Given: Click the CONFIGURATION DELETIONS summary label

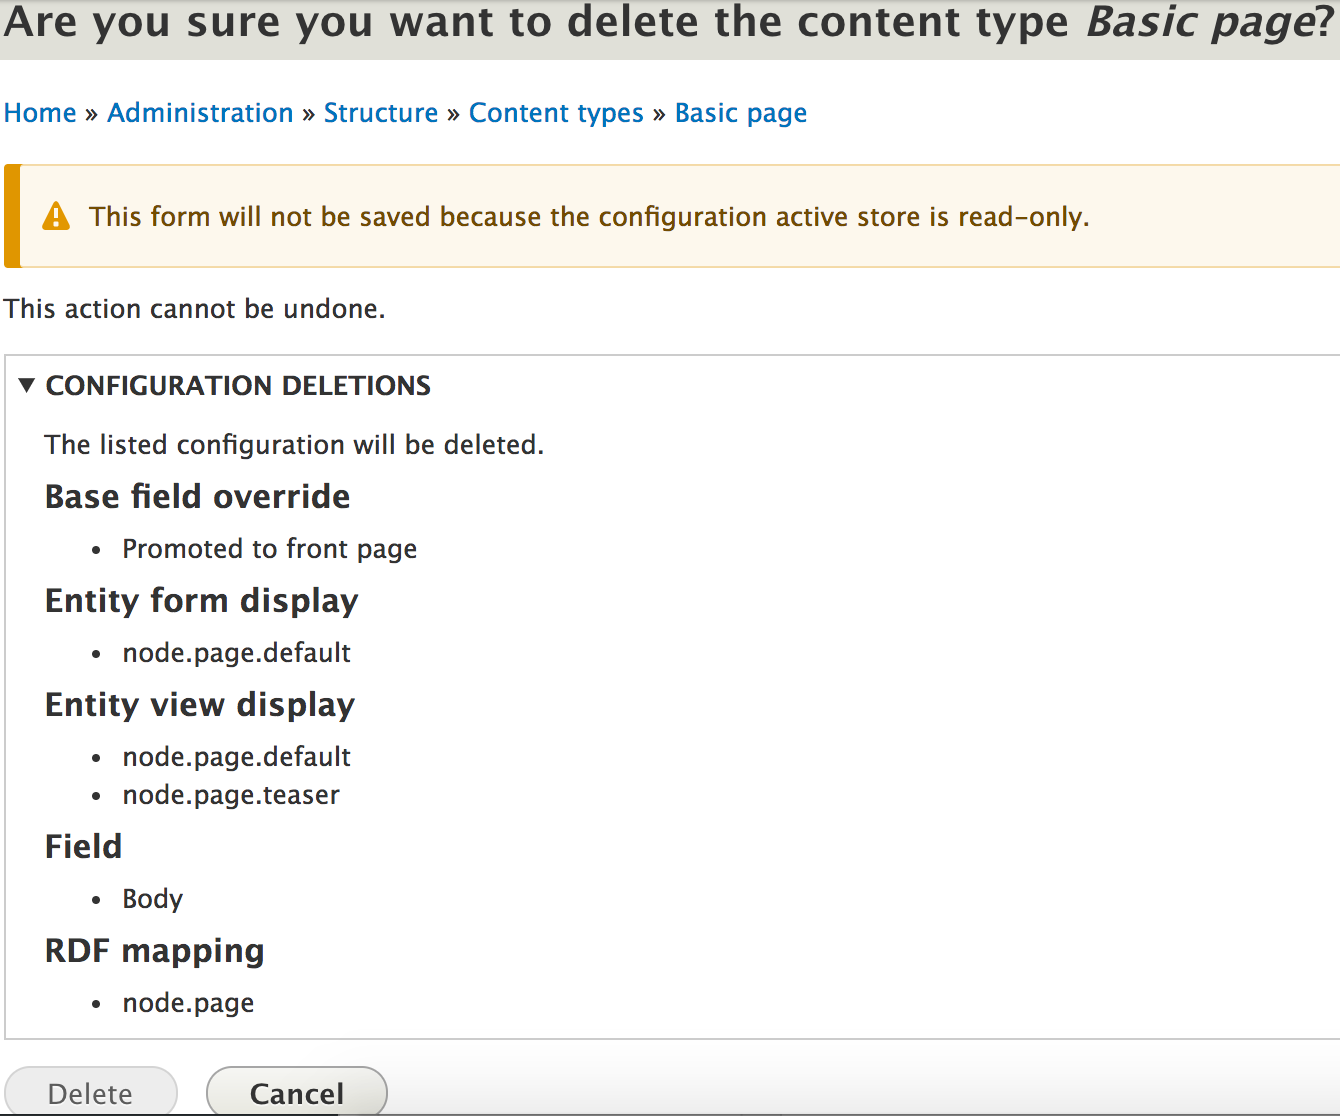Looking at the screenshot, I should (x=238, y=386).
